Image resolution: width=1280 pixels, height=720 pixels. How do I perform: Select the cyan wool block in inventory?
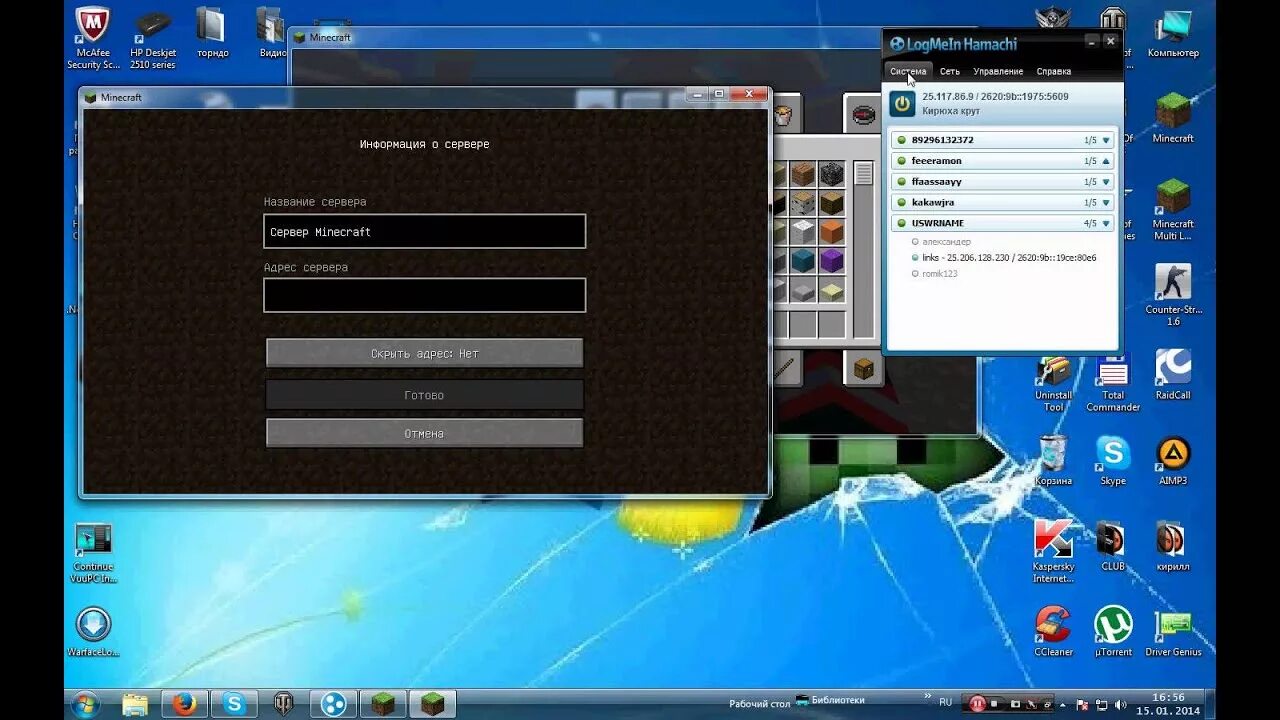point(803,262)
